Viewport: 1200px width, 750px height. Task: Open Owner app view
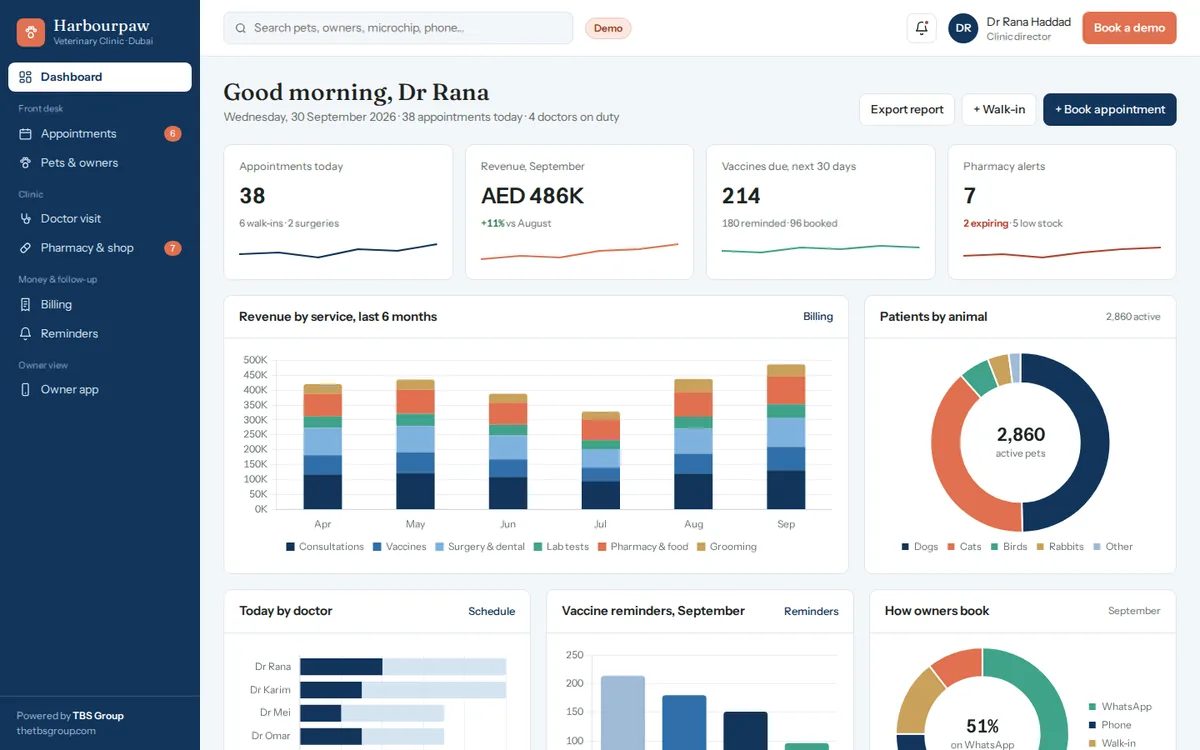coord(100,390)
